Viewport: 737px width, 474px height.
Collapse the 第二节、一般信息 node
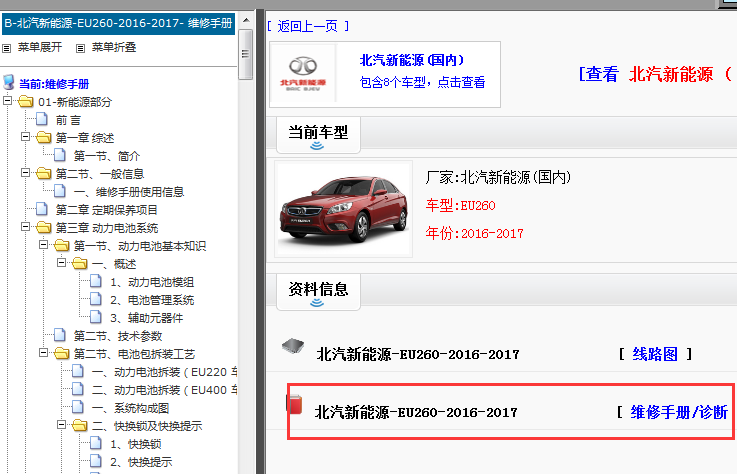coord(25,173)
